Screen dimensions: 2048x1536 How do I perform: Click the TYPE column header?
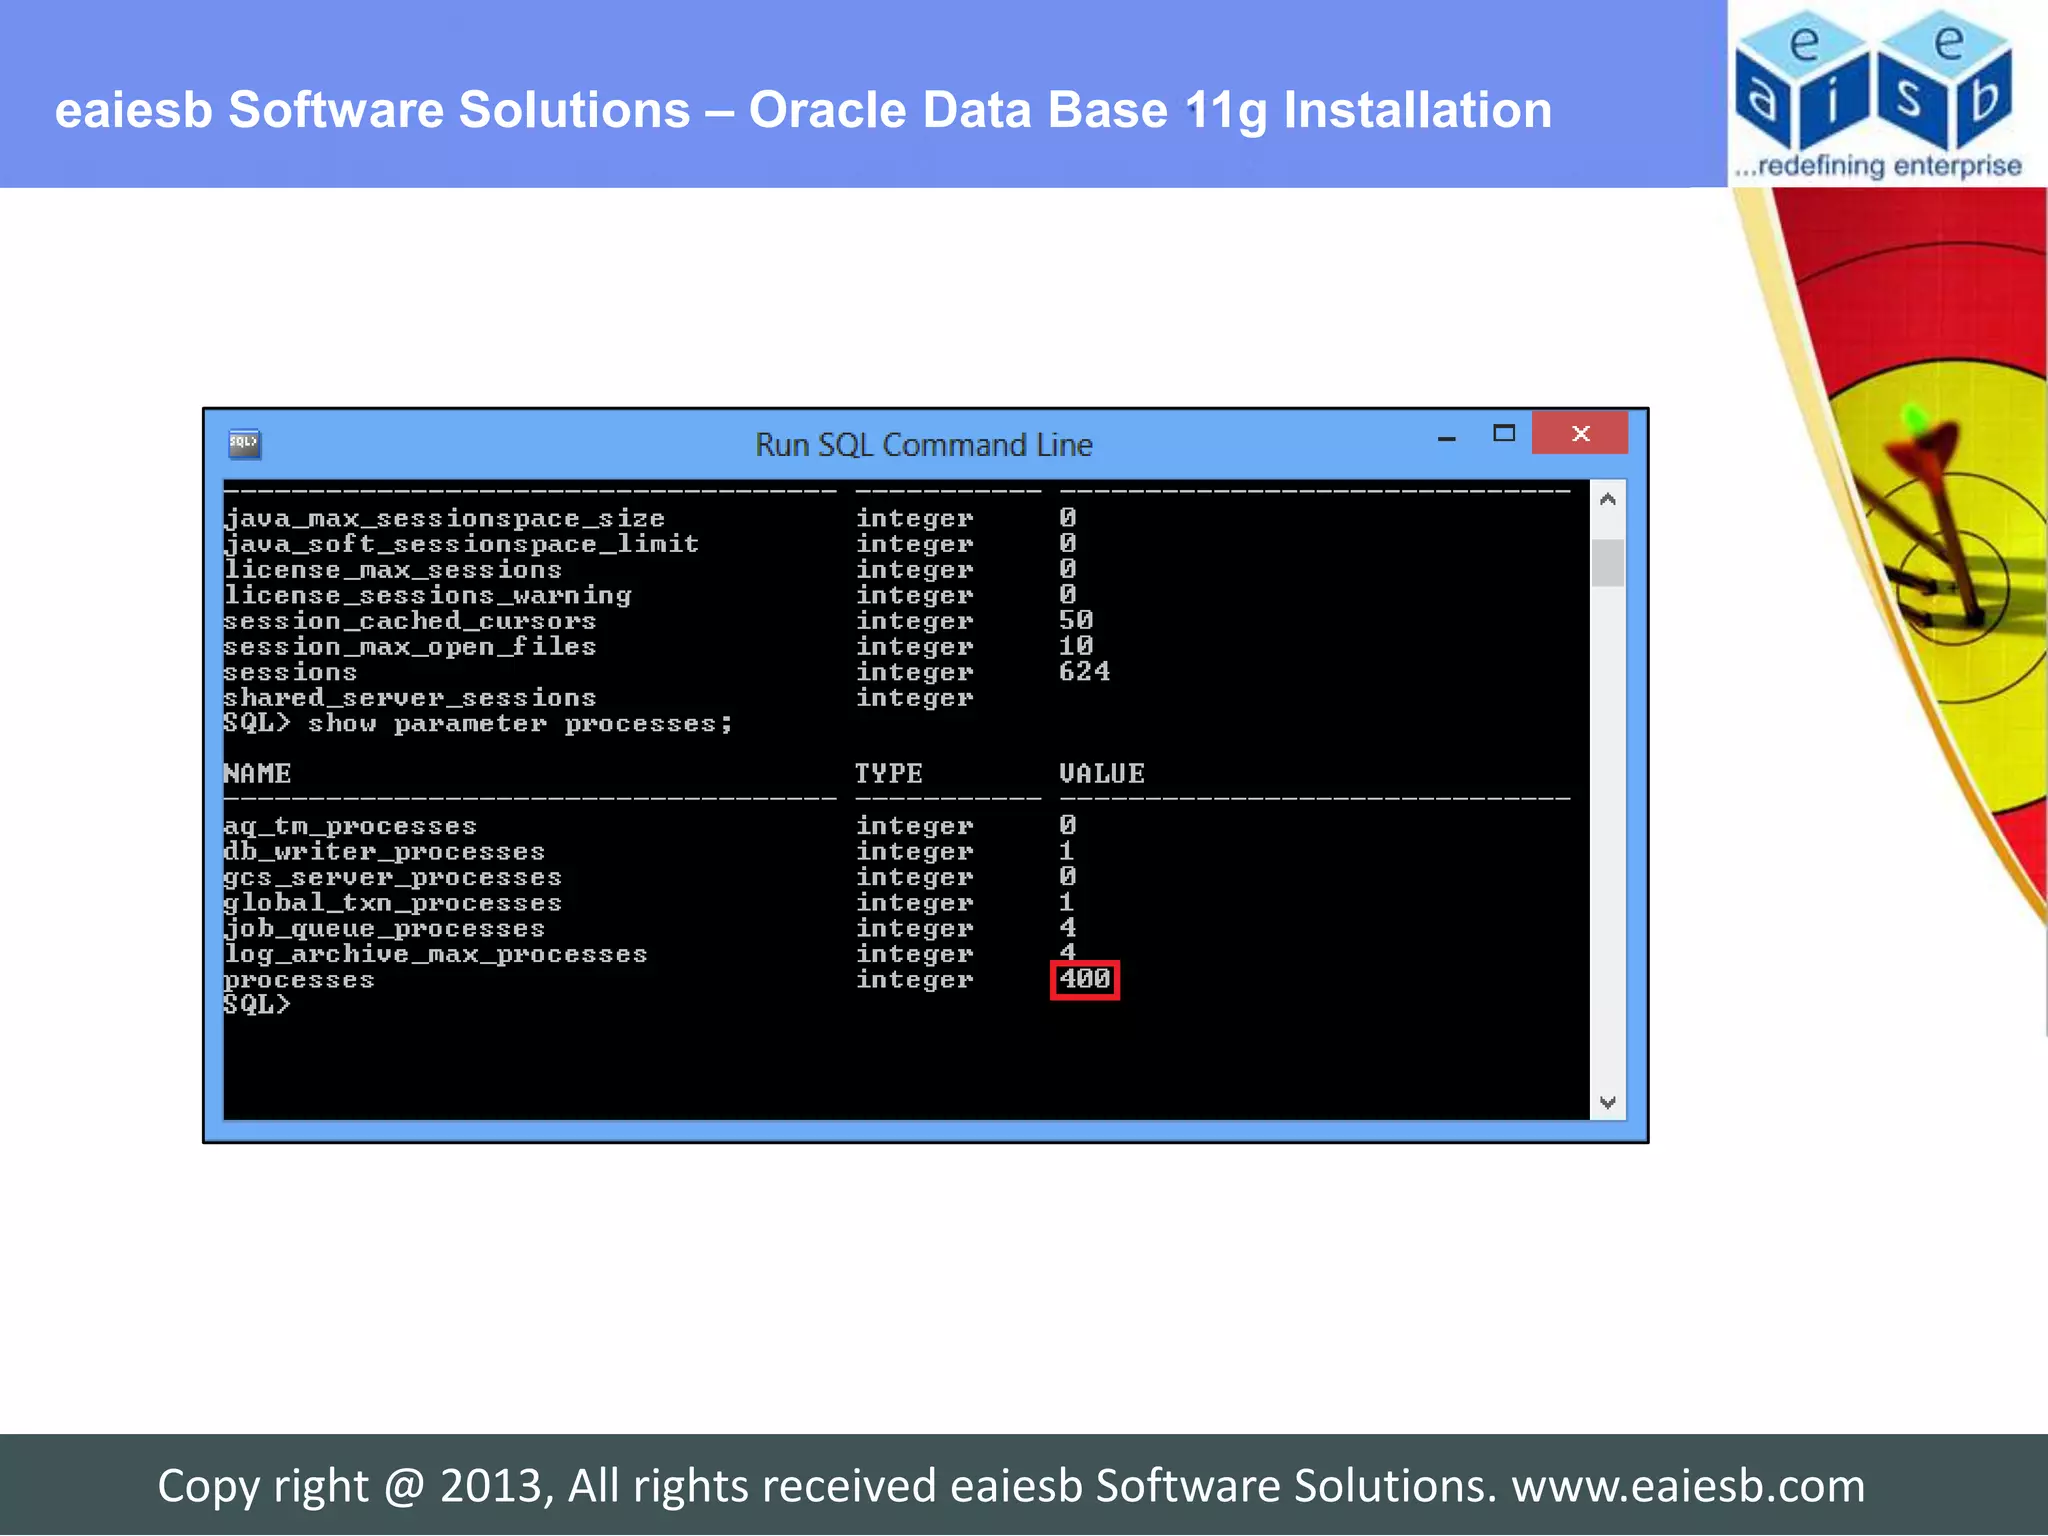pos(889,773)
